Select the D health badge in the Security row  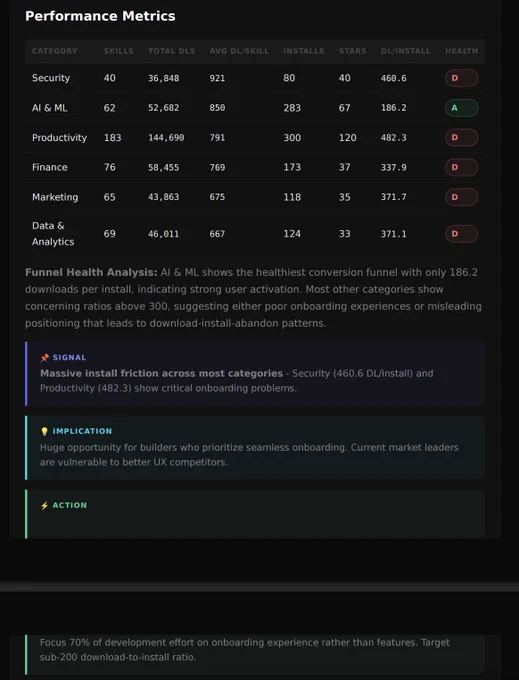[461, 78]
